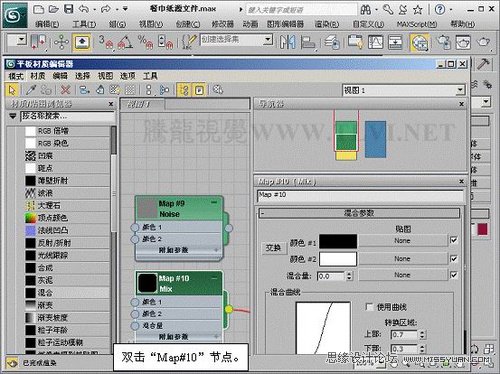Image resolution: width=500 pixels, height=374 pixels.
Task: Click the Render Setup teapot icon
Action: (443, 42)
